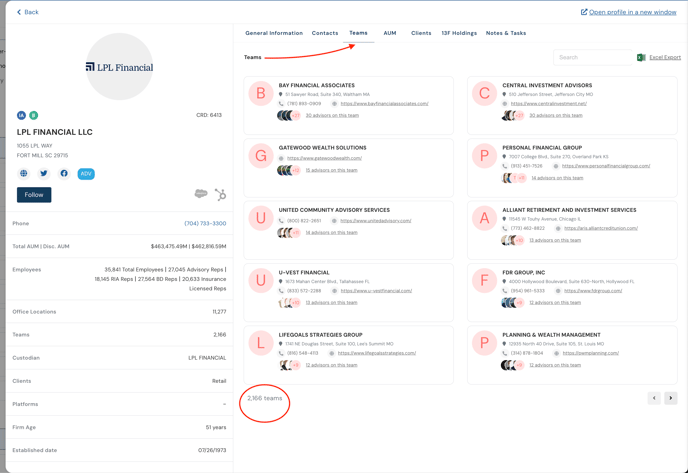Click the Excel Export icon
The width and height of the screenshot is (688, 473).
click(x=641, y=57)
